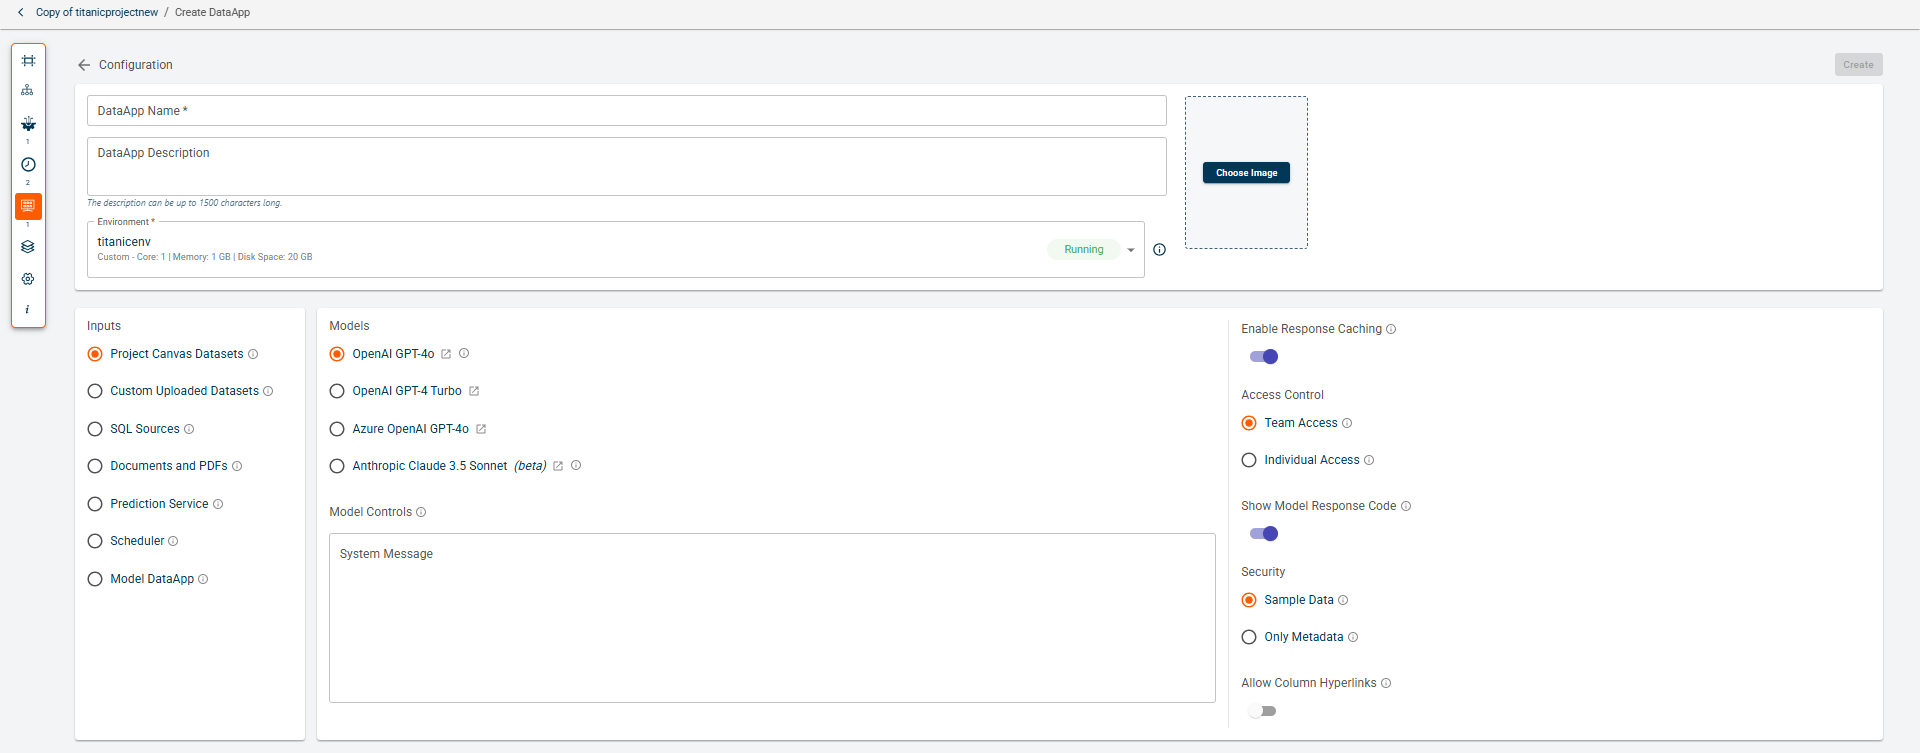Choose Anthropic Claude 3.5 Sonnet model
This screenshot has height=753, width=1920.
point(337,466)
